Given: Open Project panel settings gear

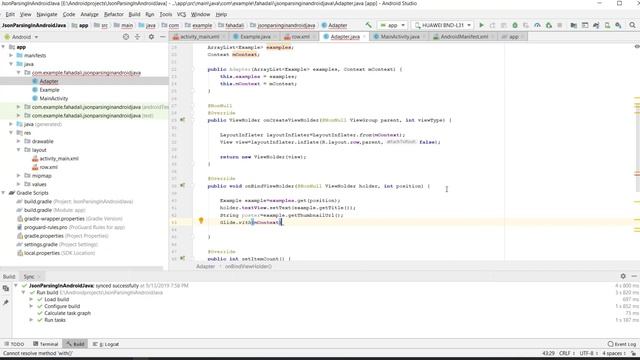Looking at the screenshot, I should click(151, 37).
